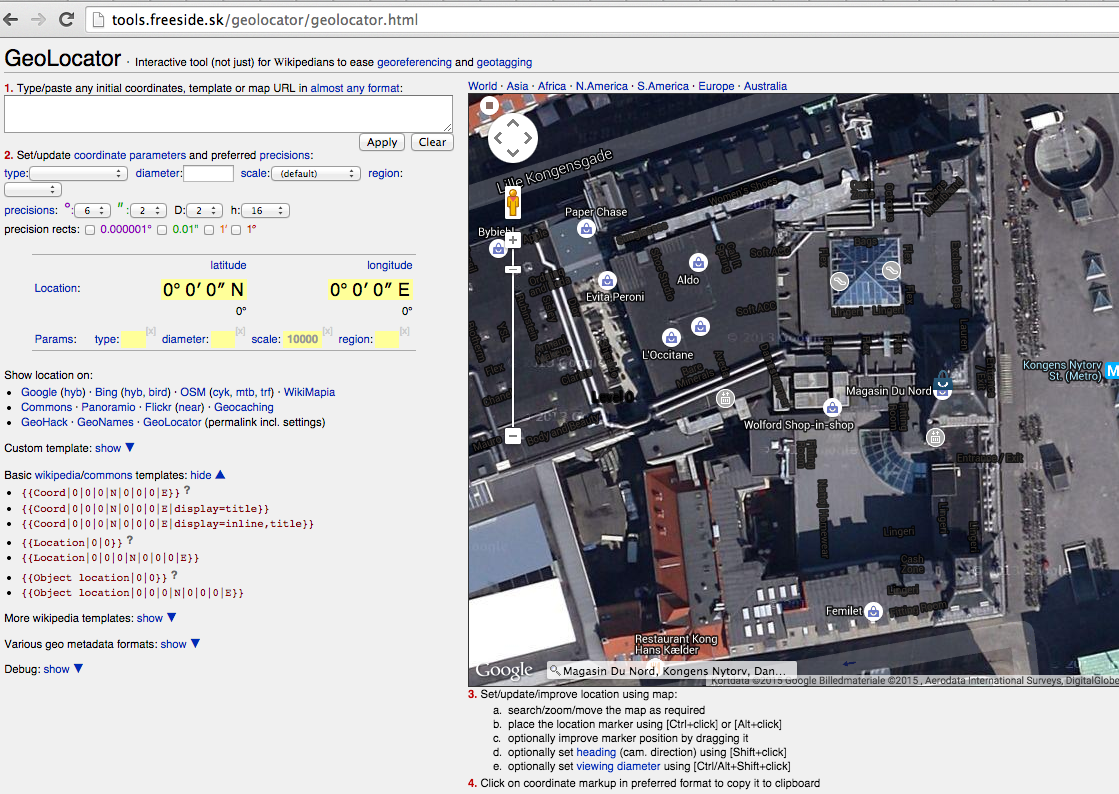Jump the map to World view

(x=482, y=86)
